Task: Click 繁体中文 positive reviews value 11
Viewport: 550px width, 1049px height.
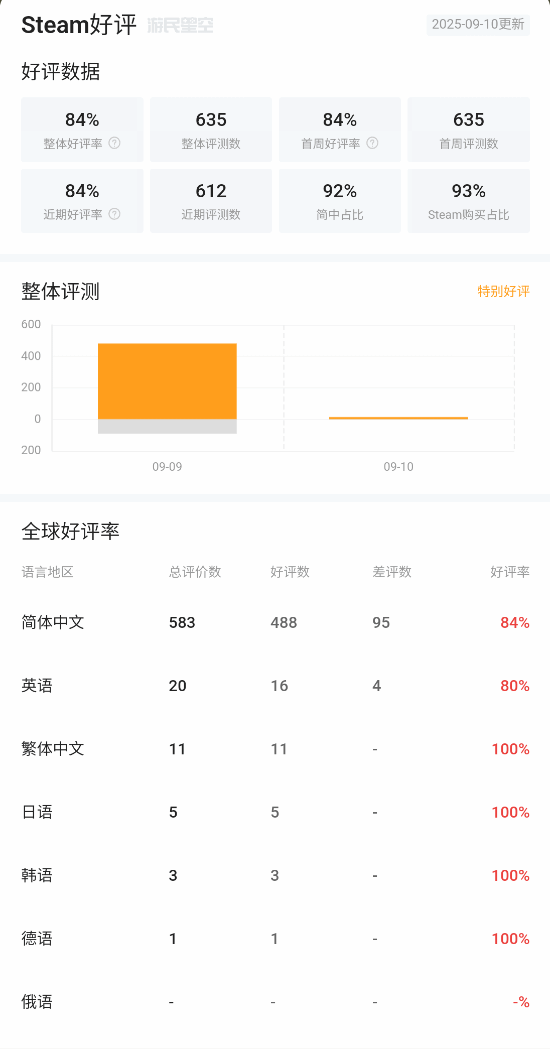Action: pos(279,749)
